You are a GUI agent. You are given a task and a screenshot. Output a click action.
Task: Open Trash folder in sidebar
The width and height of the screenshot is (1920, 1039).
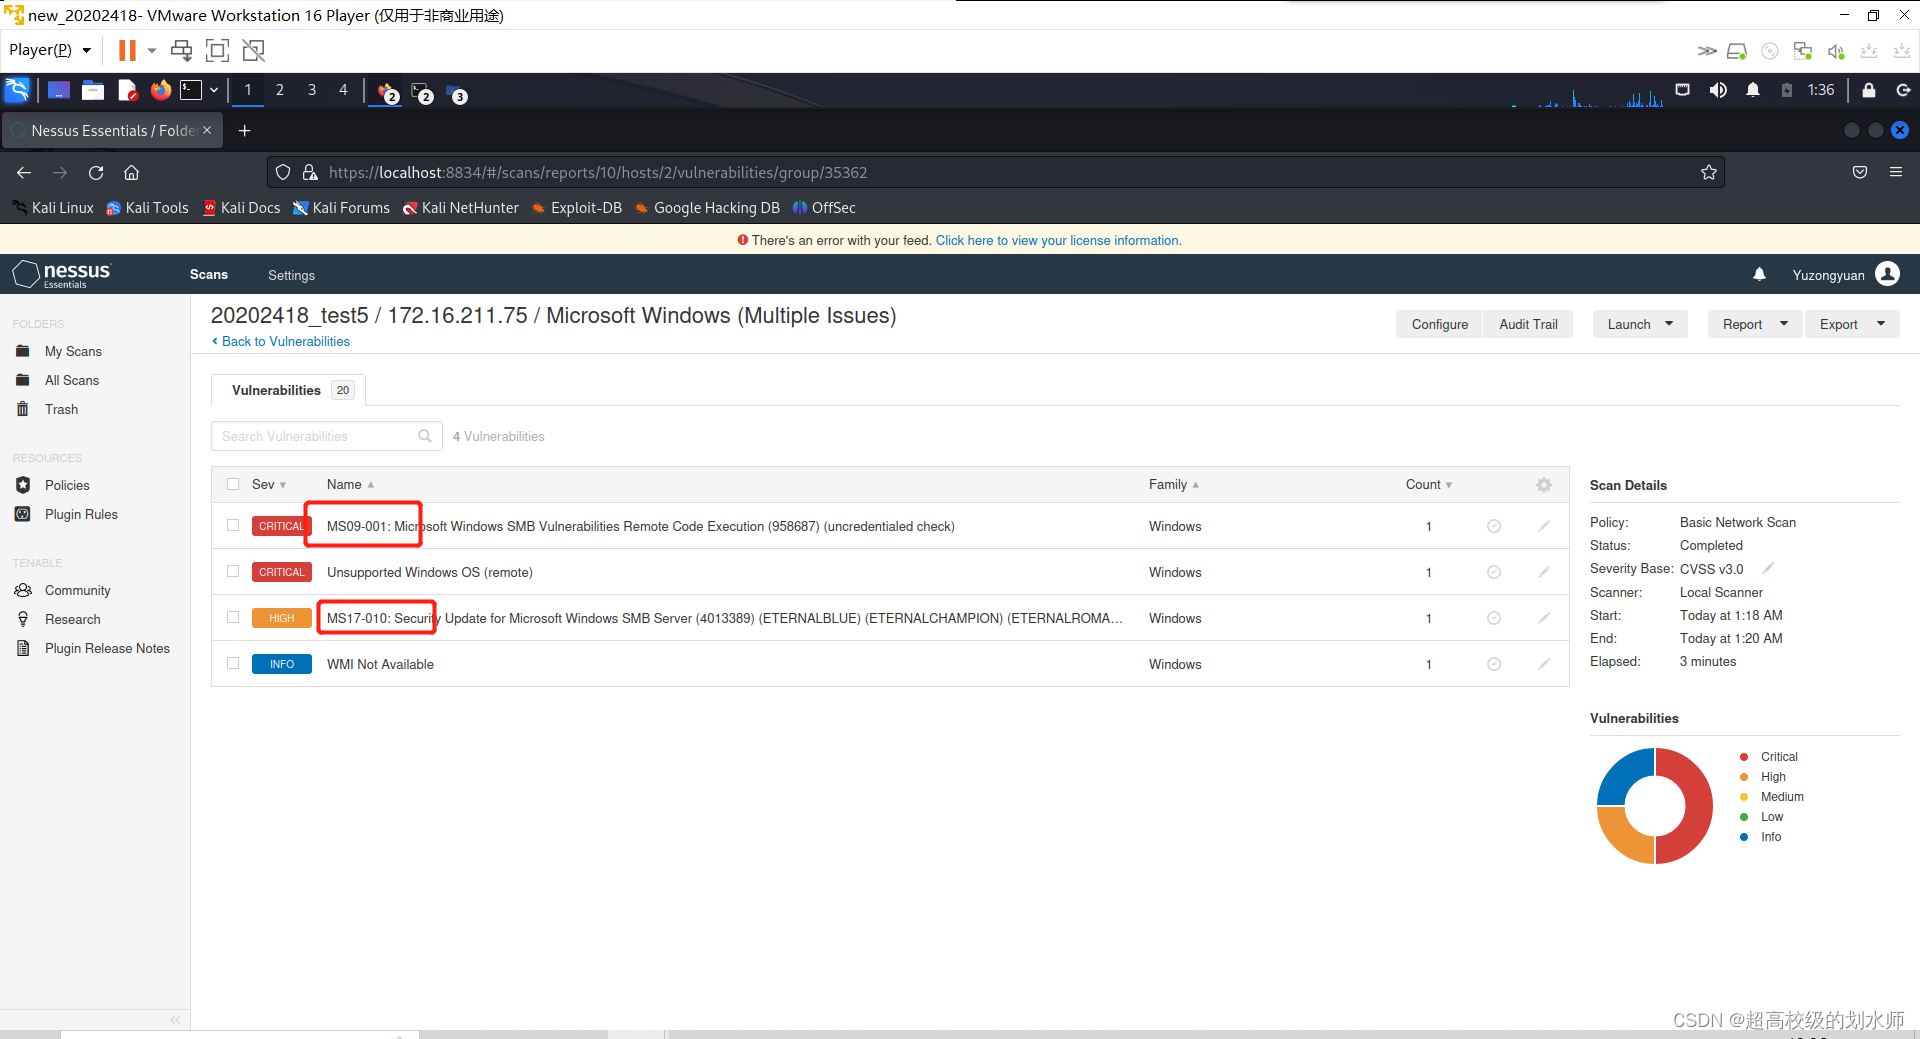(x=61, y=409)
